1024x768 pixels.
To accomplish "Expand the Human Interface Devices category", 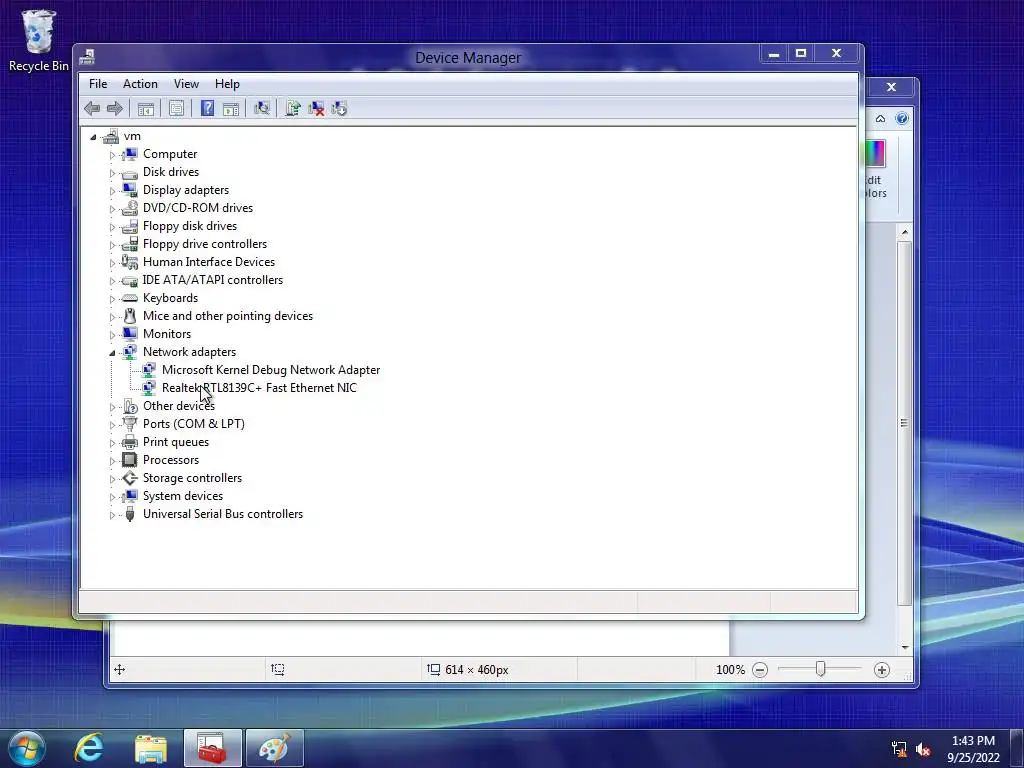I will point(112,263).
